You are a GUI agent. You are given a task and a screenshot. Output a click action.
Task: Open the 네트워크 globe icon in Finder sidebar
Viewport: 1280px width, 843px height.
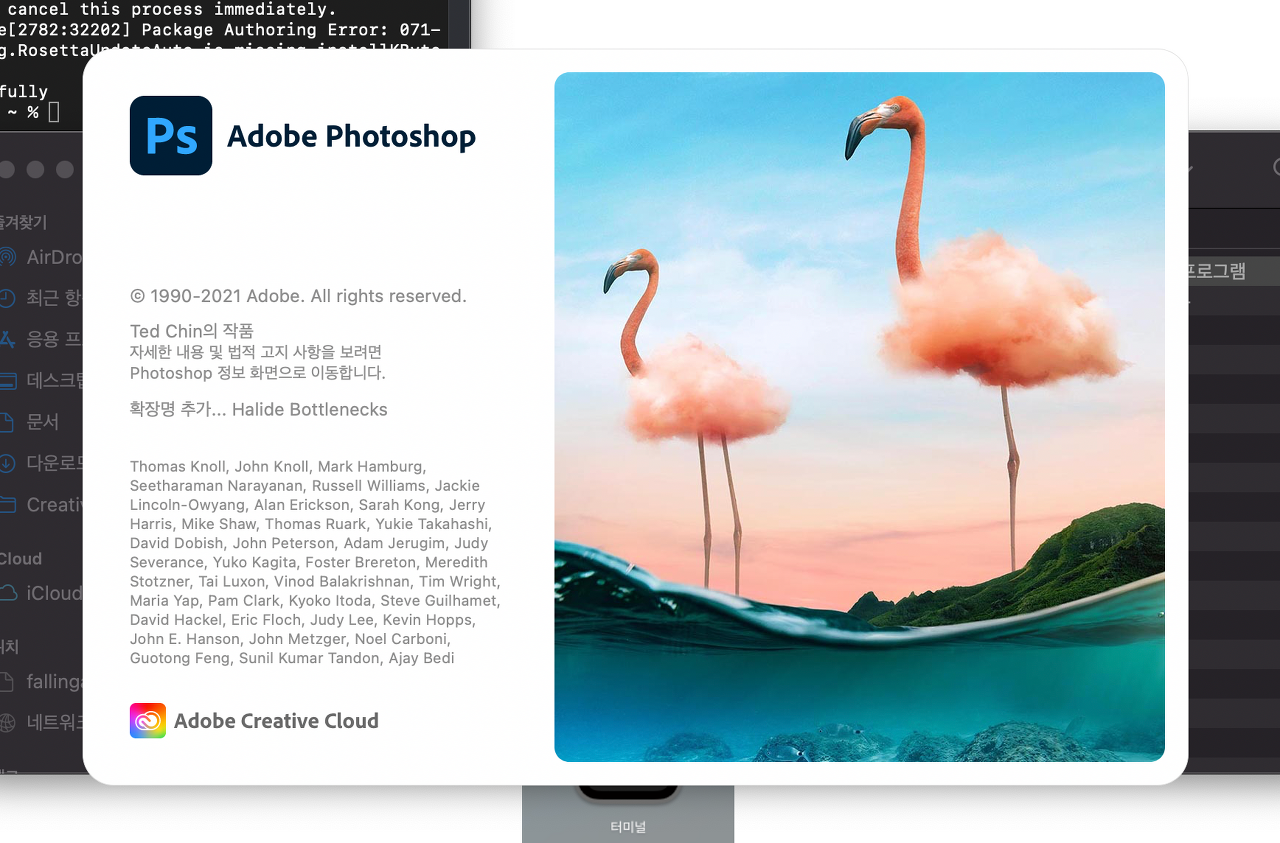click(8, 722)
